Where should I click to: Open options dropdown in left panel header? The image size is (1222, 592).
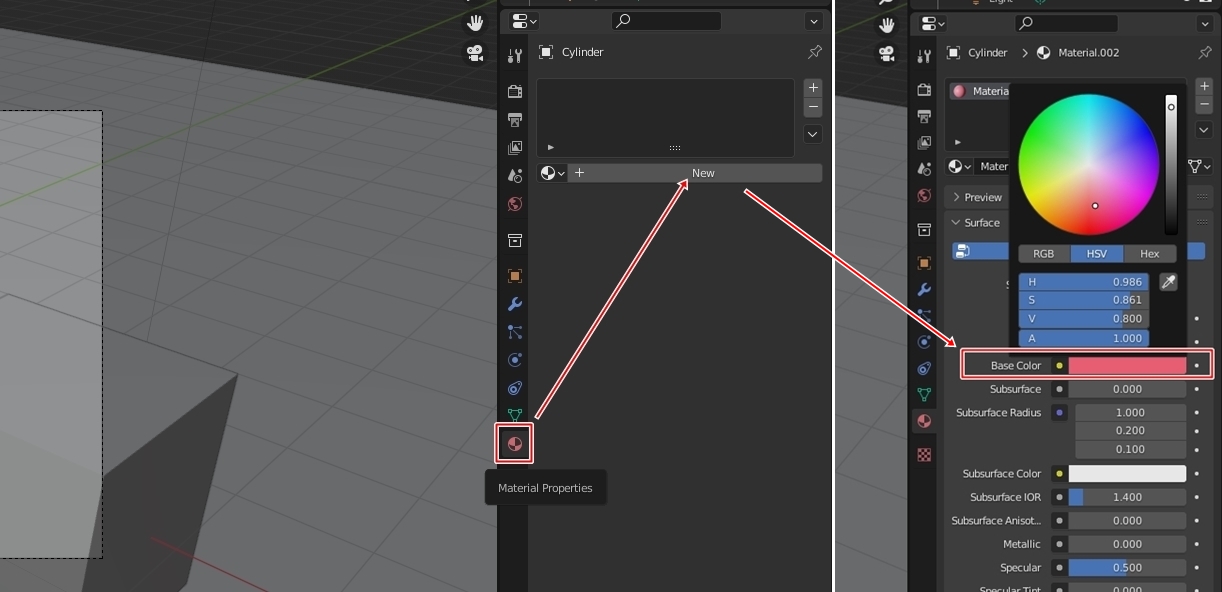(813, 21)
